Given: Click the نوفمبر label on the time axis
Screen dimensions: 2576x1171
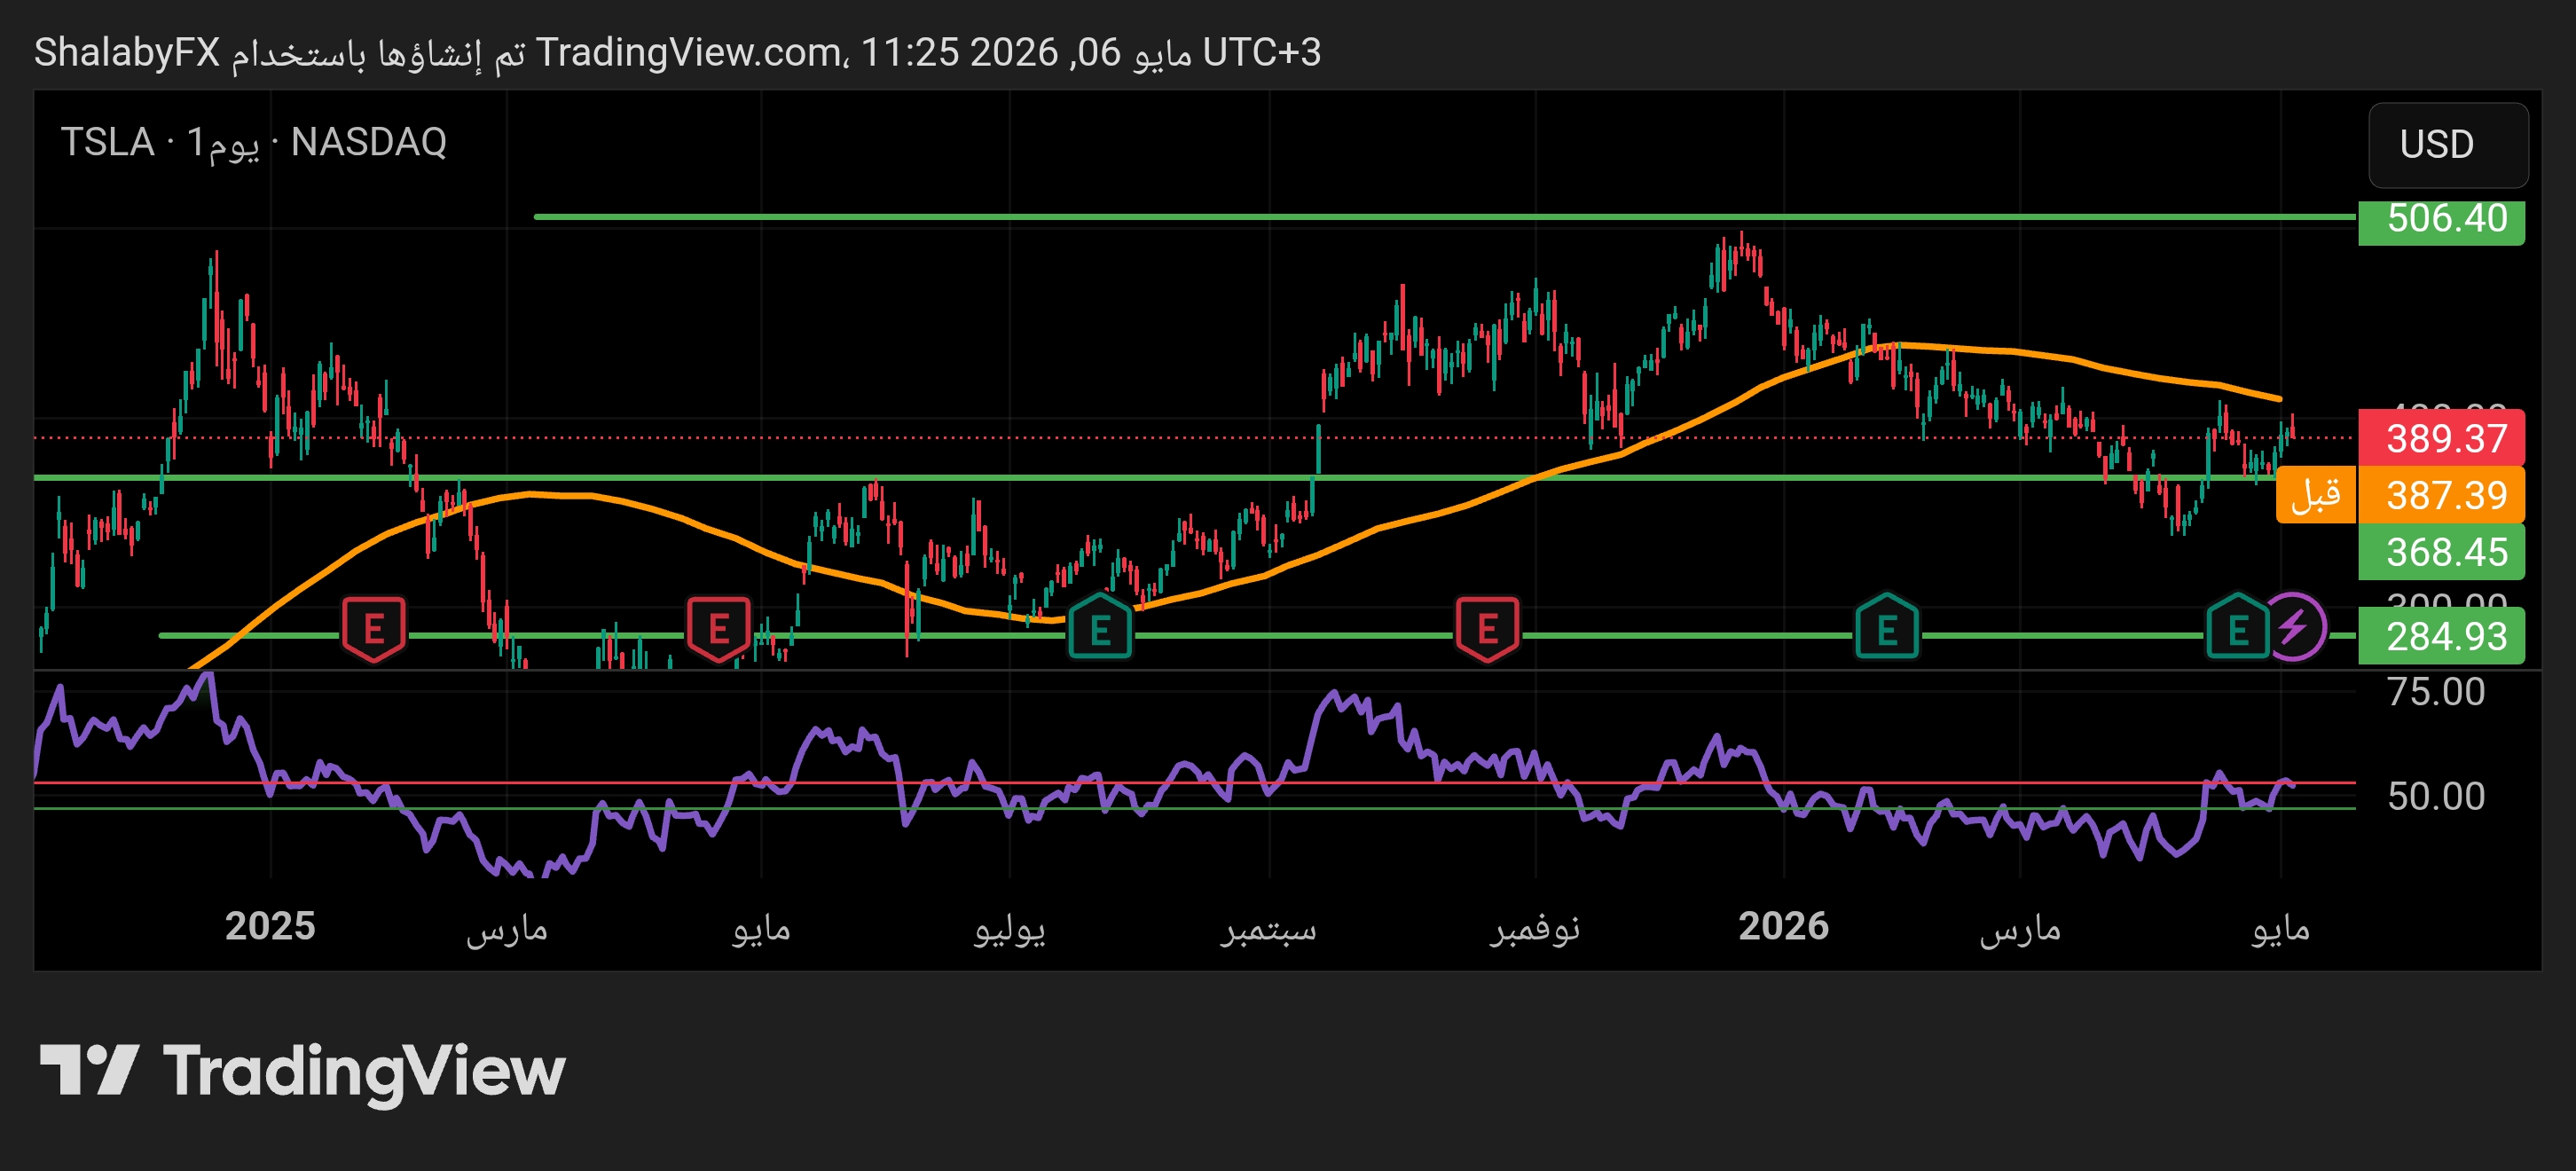Looking at the screenshot, I should pos(1534,928).
